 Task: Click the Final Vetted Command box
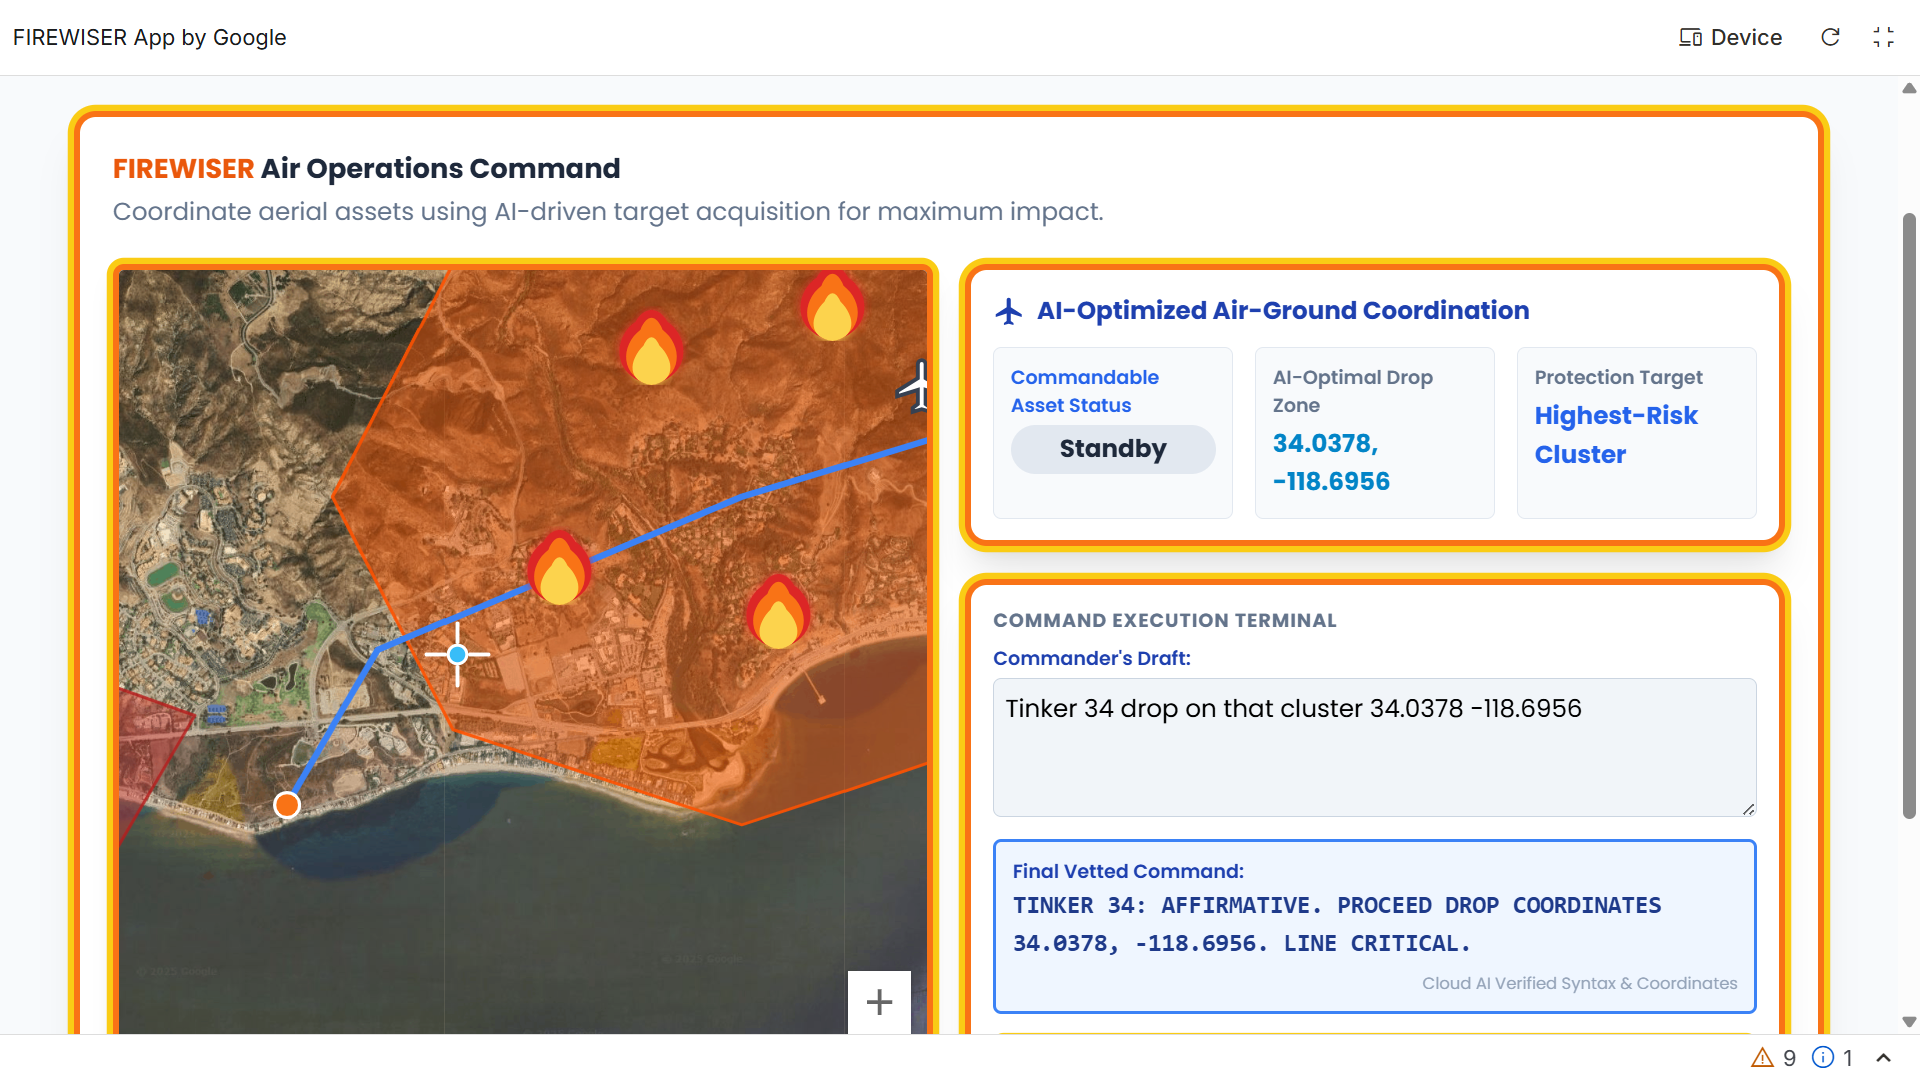pyautogui.click(x=1374, y=925)
